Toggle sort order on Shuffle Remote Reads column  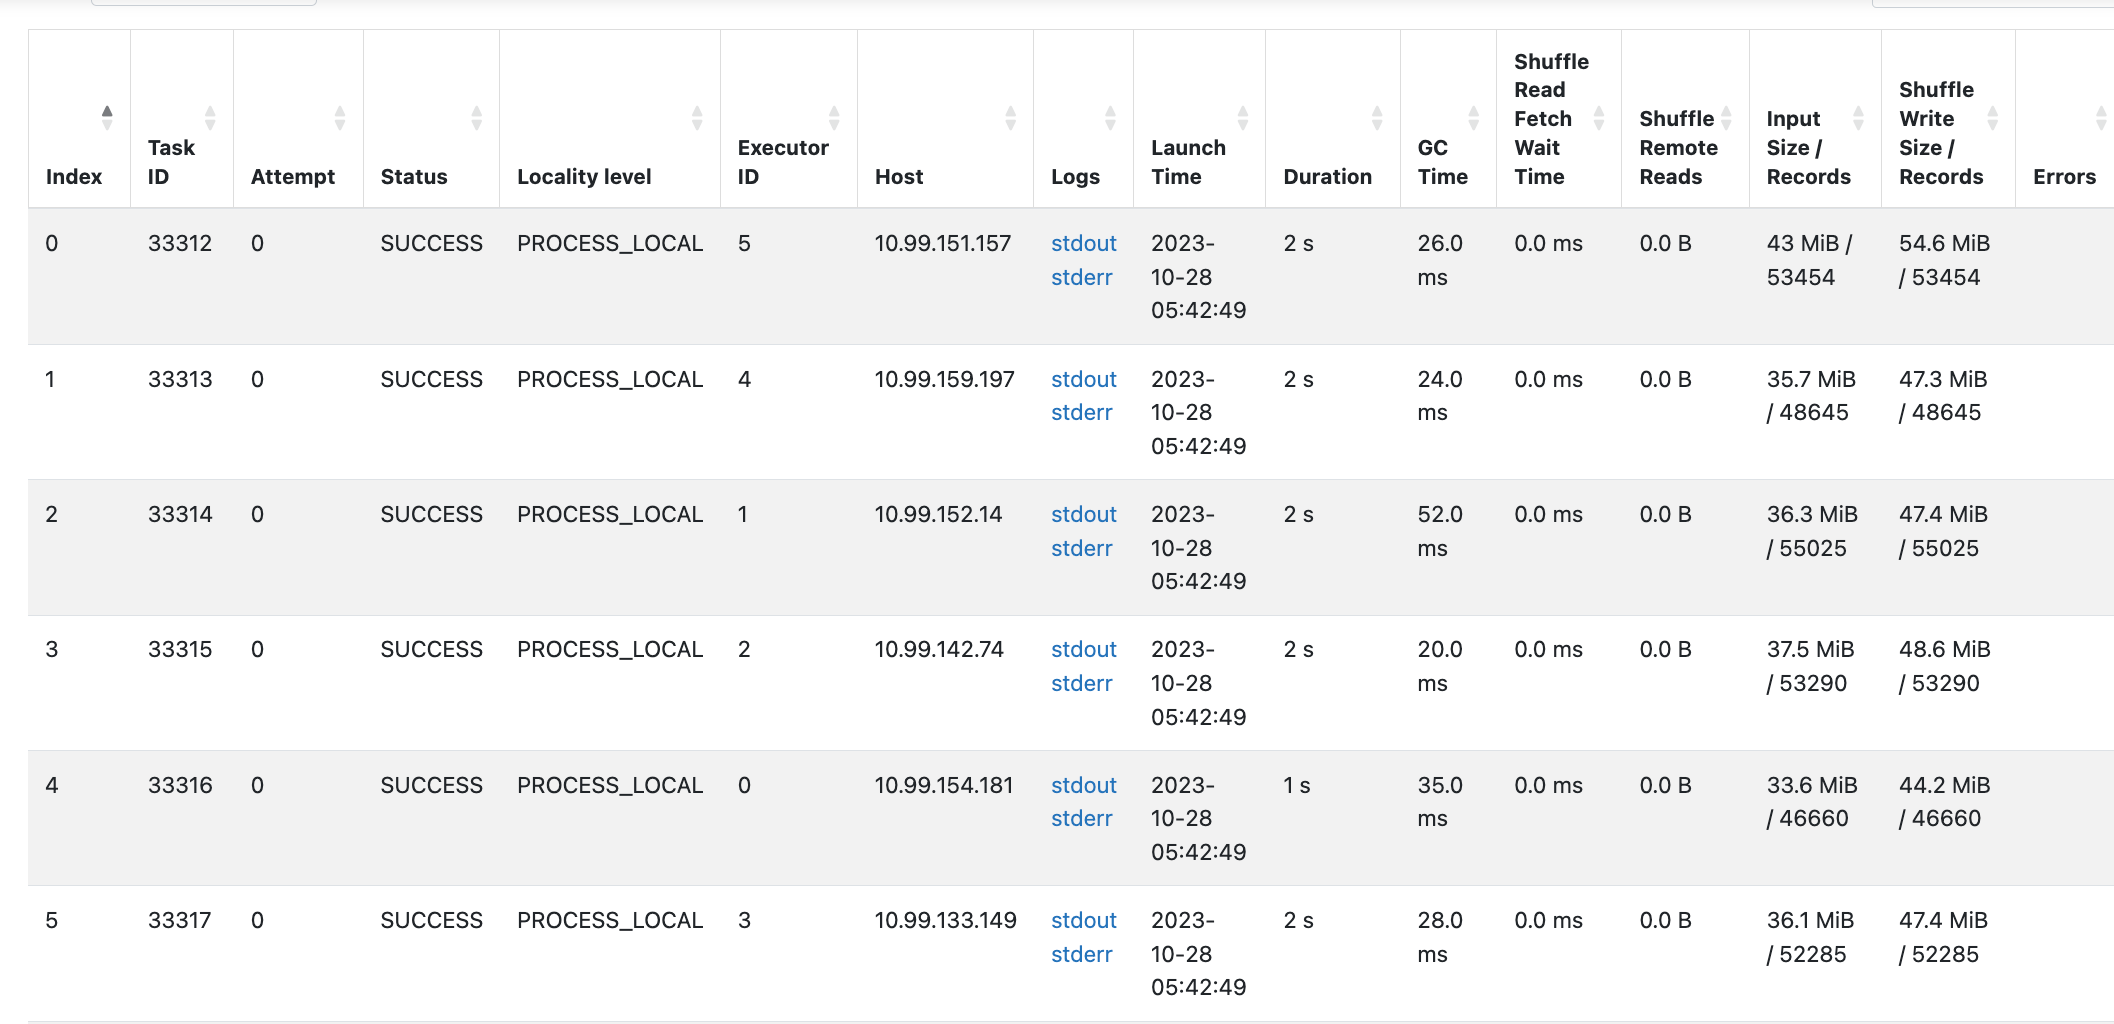[x=1724, y=117]
